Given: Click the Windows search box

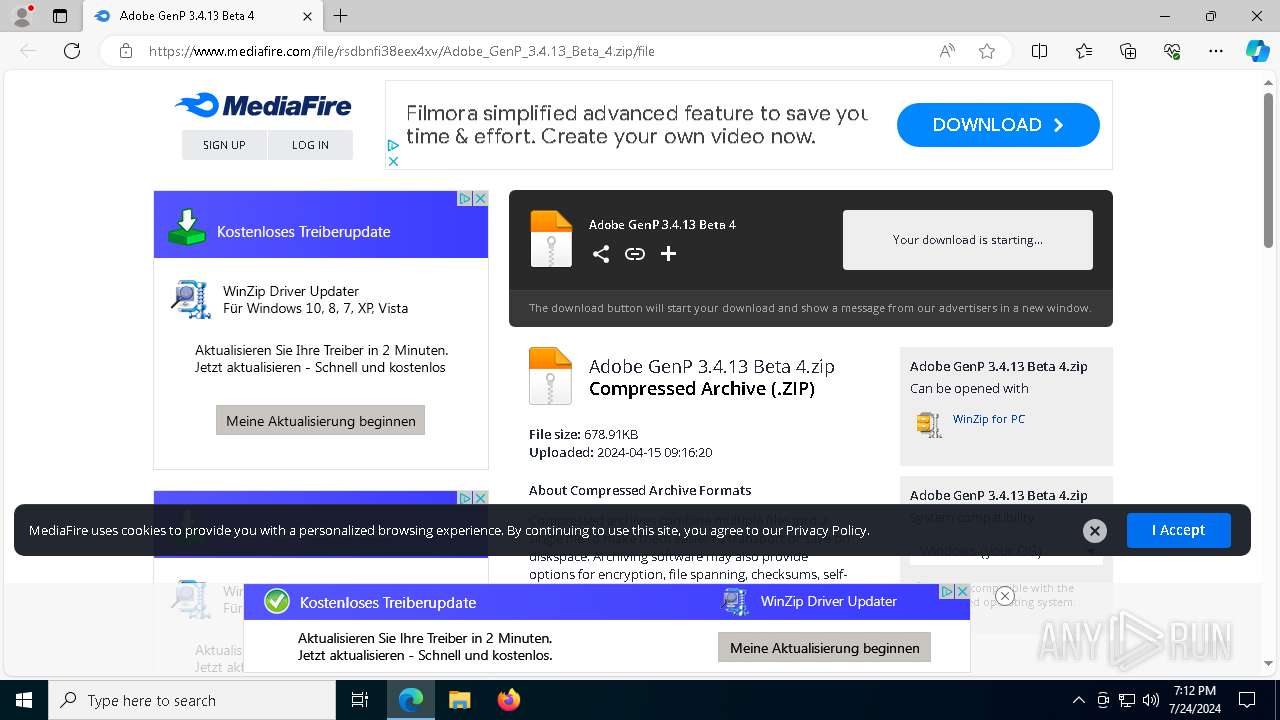Looking at the screenshot, I should click(192, 700).
